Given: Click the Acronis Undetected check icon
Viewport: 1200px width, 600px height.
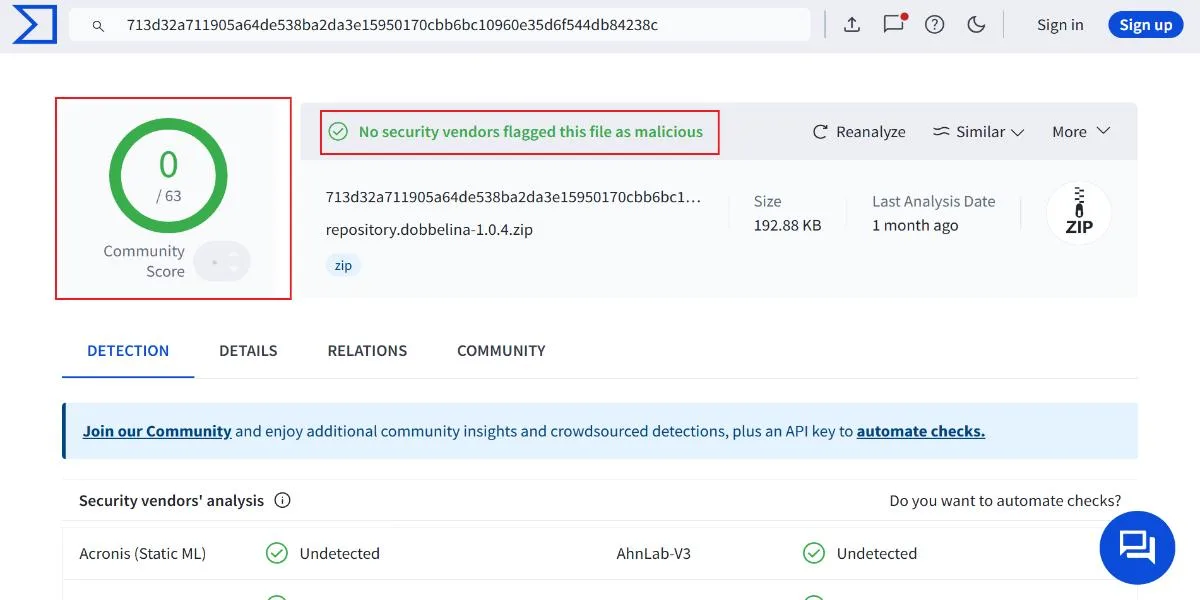Looking at the screenshot, I should click(276, 553).
